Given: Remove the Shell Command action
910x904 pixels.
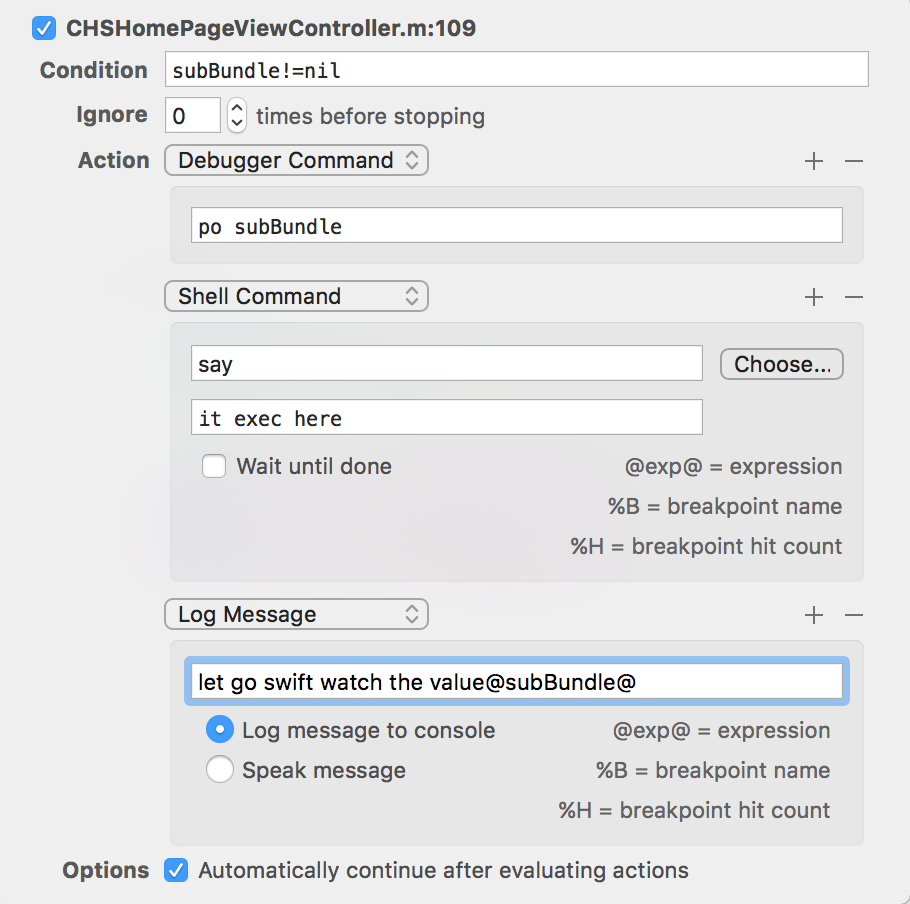Looking at the screenshot, I should point(854,296).
